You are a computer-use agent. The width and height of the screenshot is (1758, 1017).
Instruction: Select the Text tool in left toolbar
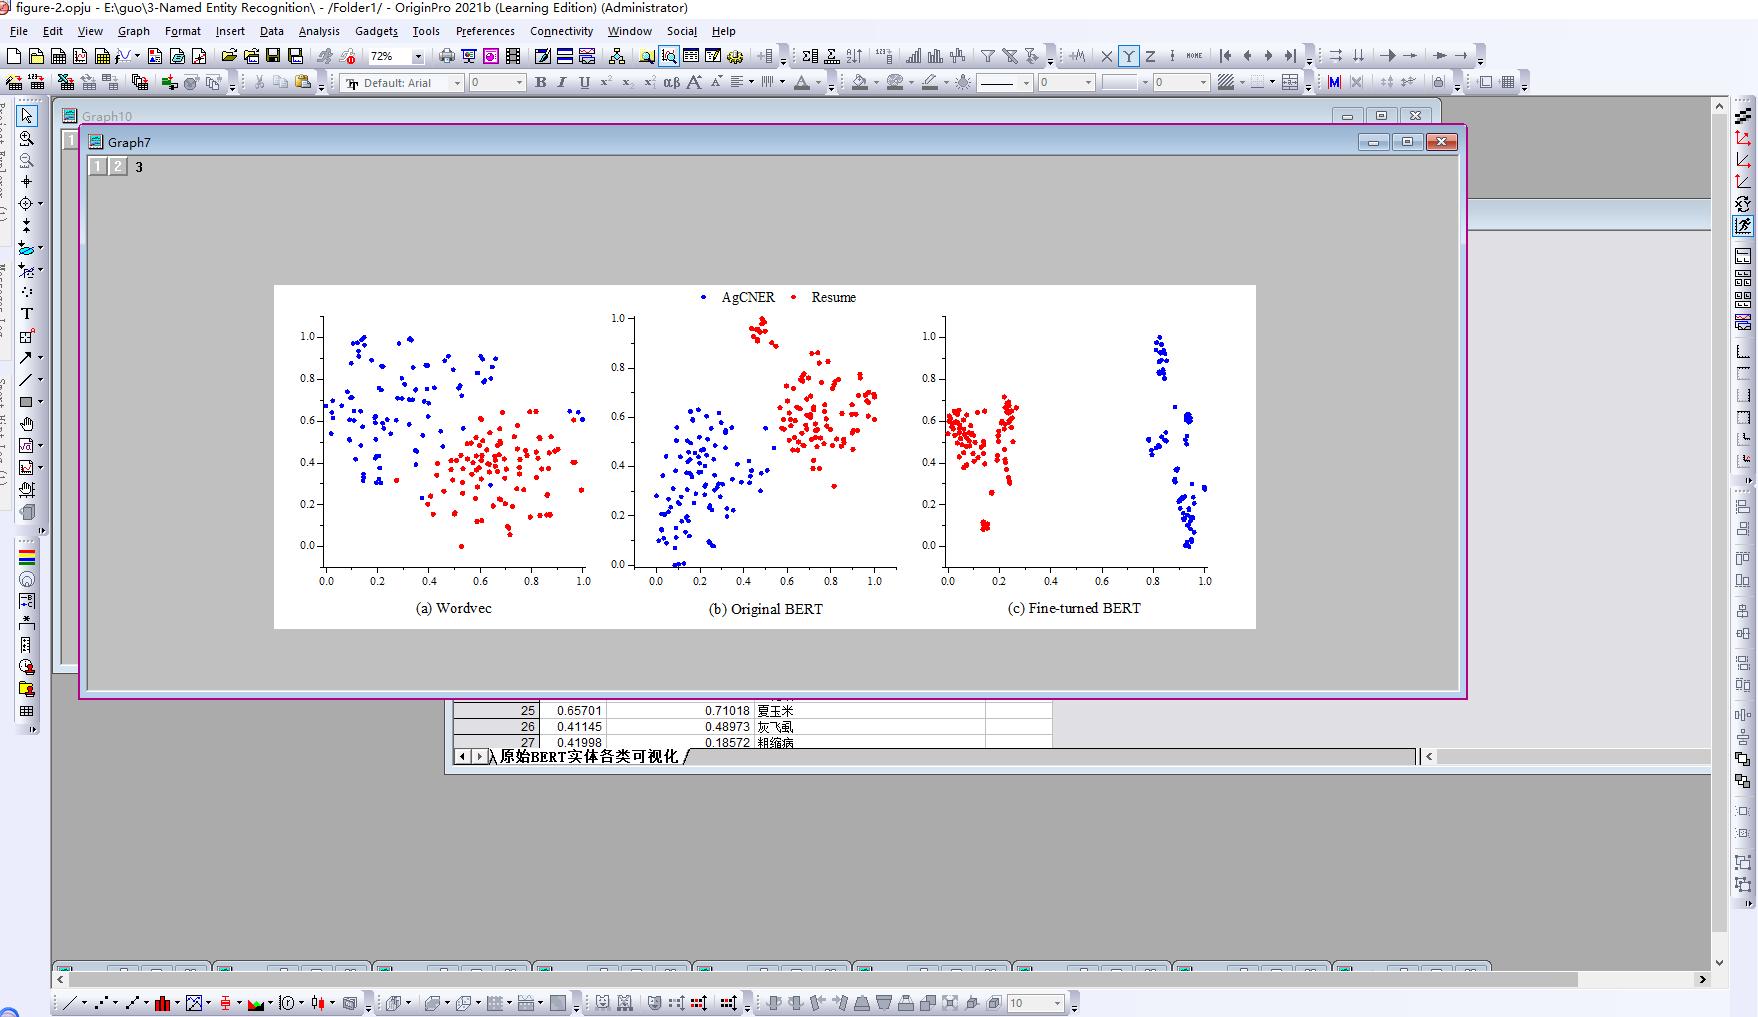[27, 314]
